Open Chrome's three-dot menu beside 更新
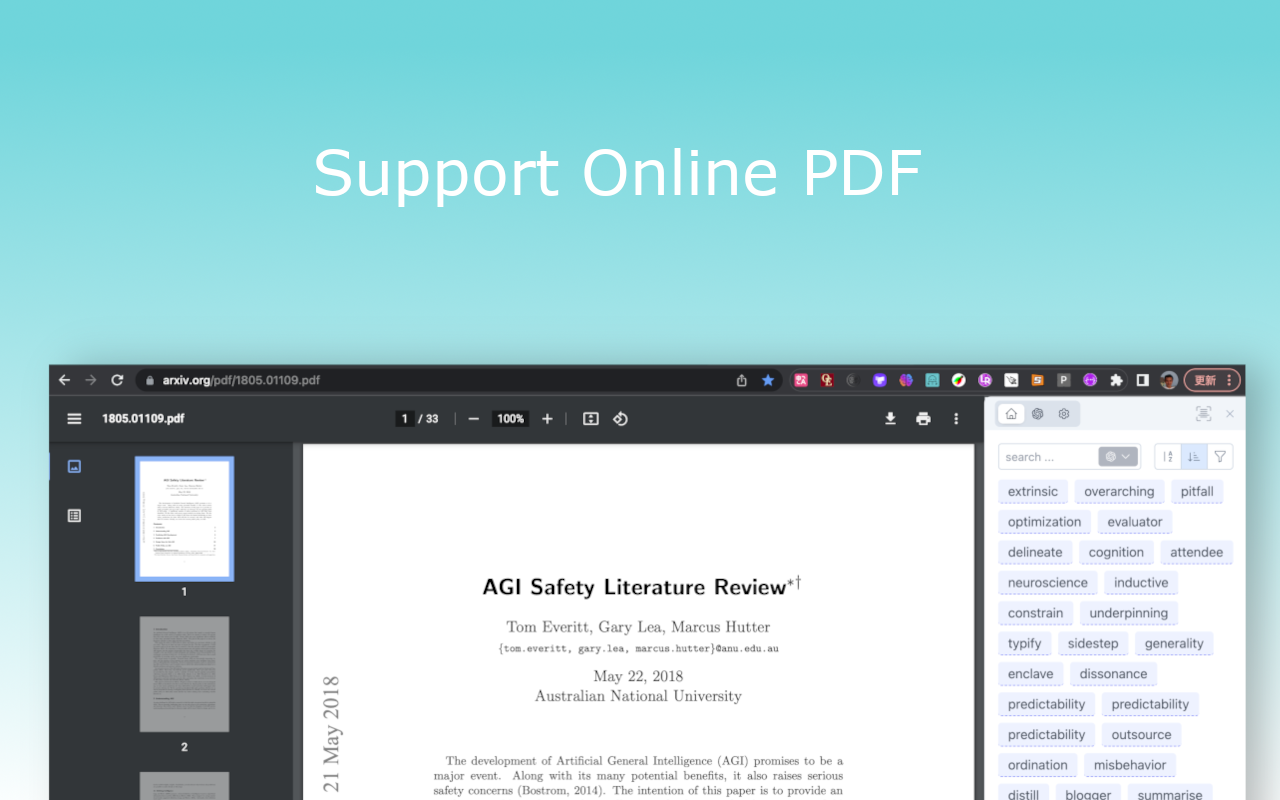 (1230, 380)
